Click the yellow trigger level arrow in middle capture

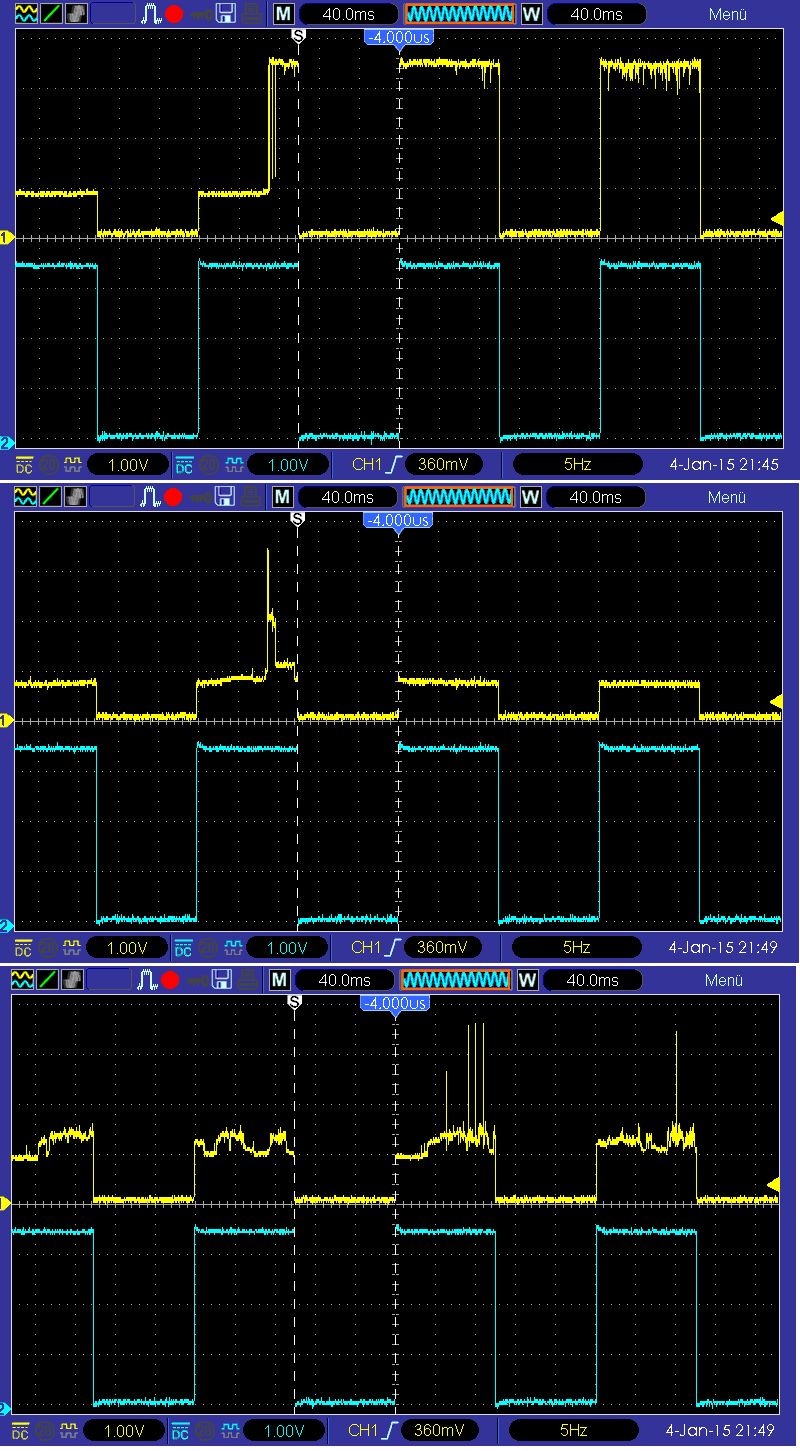point(777,701)
